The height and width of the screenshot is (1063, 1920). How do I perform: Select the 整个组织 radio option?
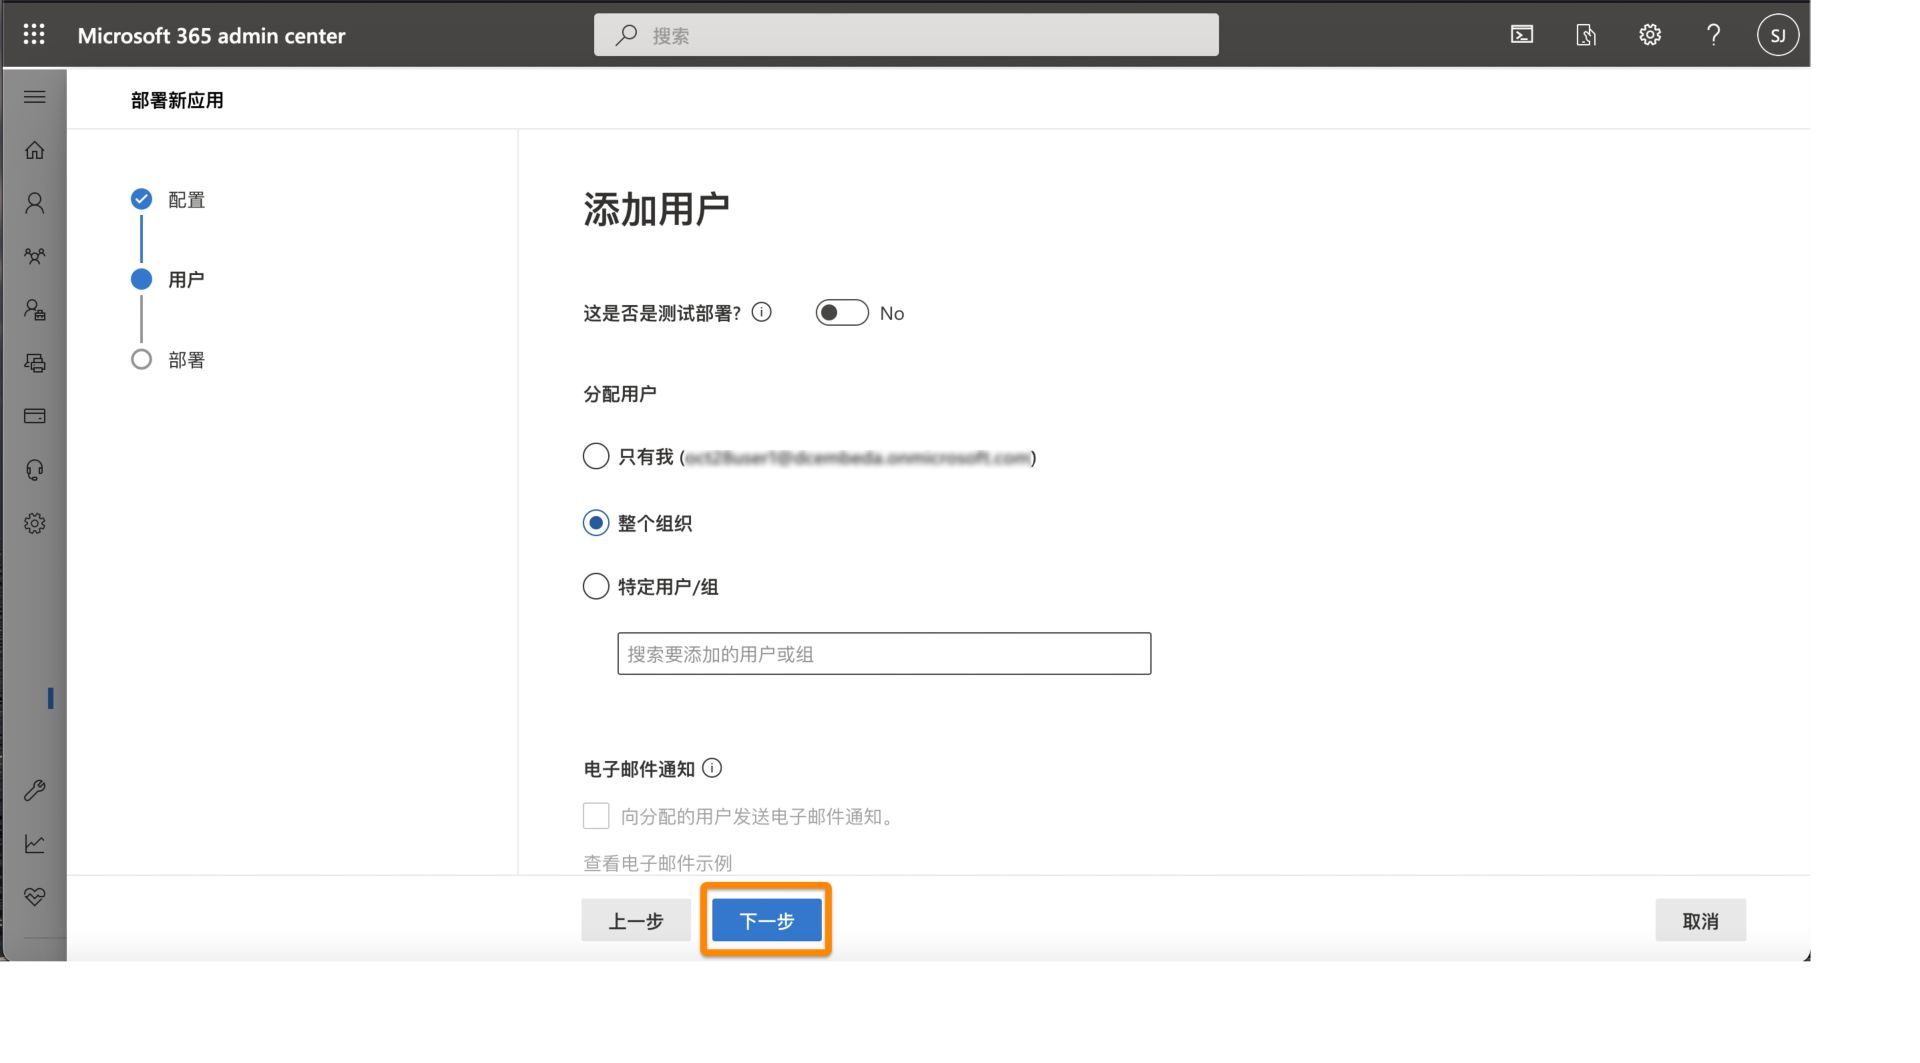click(x=596, y=523)
